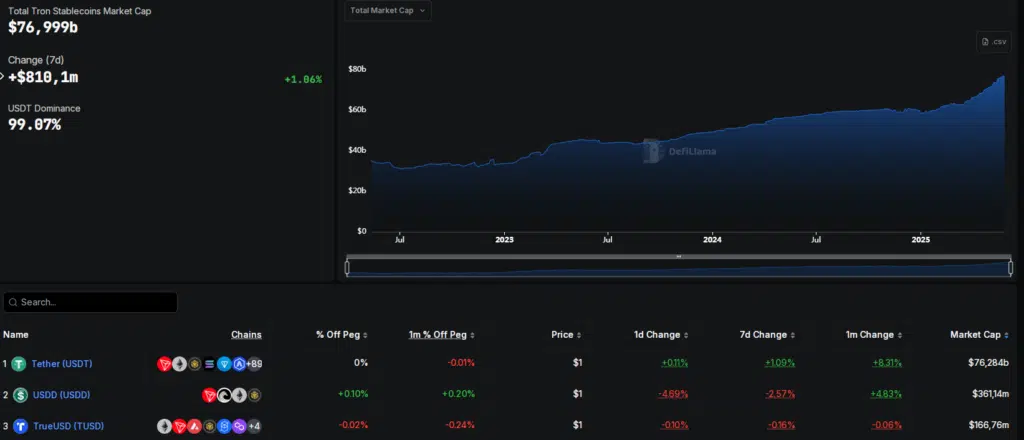This screenshot has height=440, width=1024.
Task: Click the TON chain icon in Tether row
Action: [x=224, y=364]
